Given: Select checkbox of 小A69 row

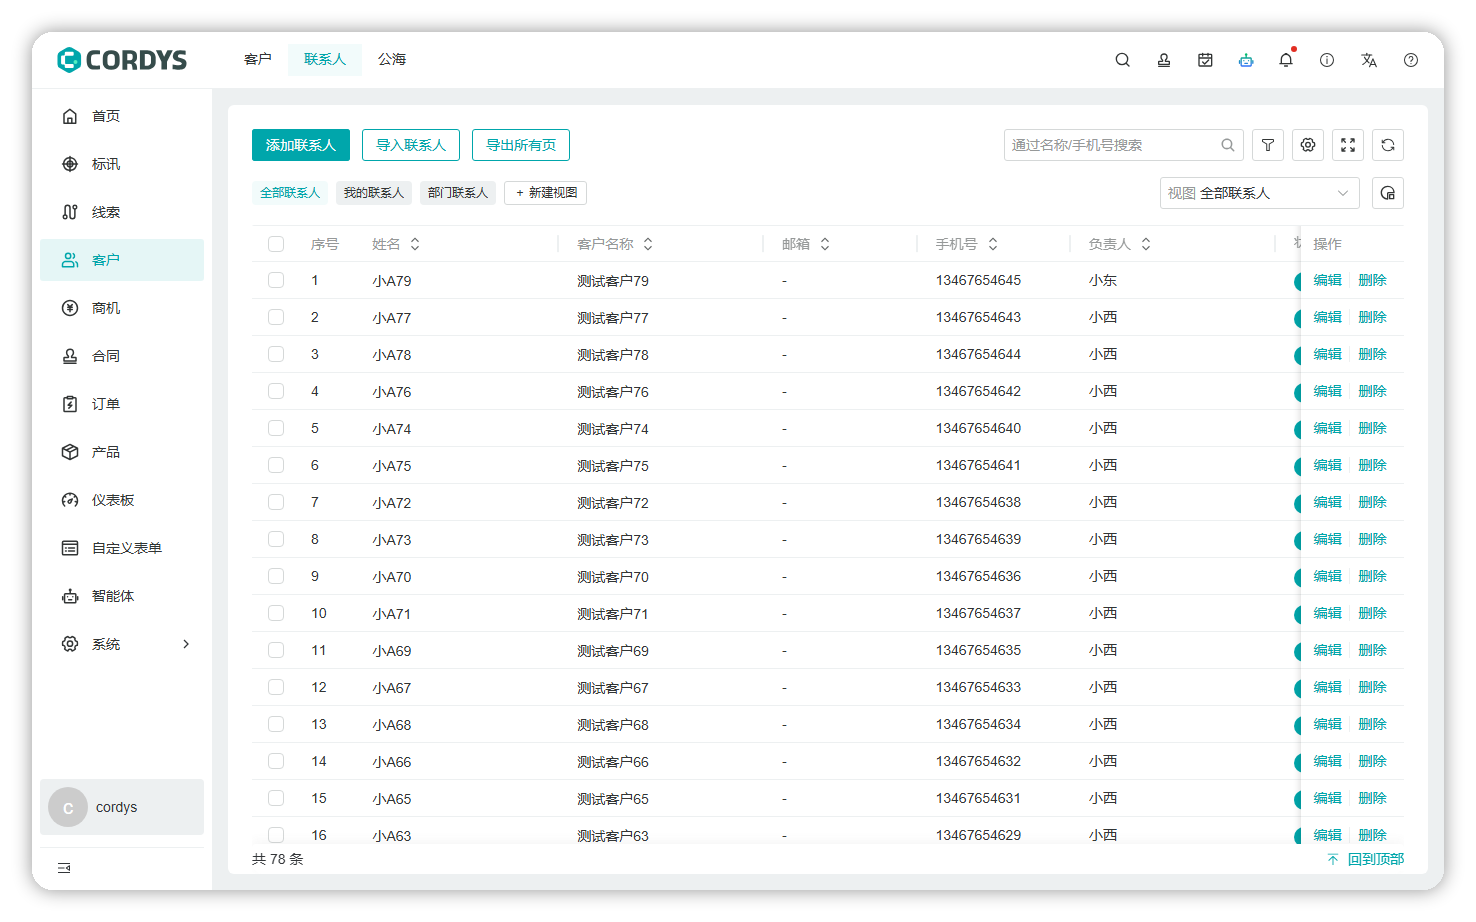Looking at the screenshot, I should click(x=276, y=650).
